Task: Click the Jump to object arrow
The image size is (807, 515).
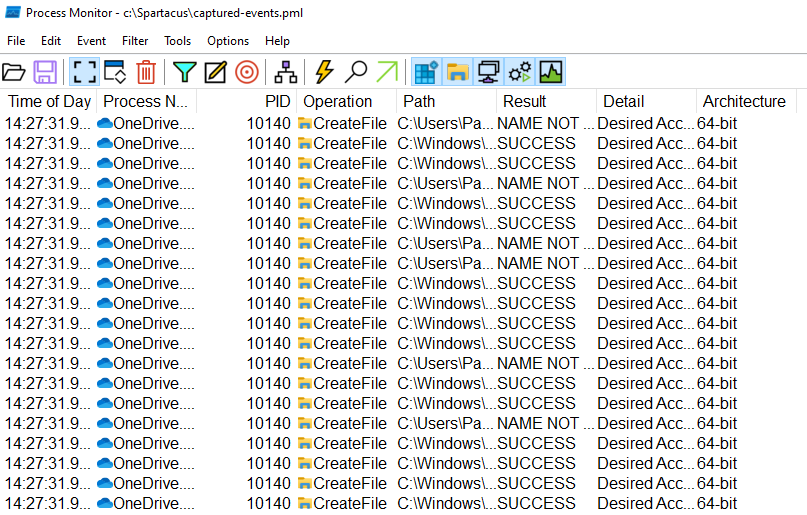Action: (x=388, y=72)
